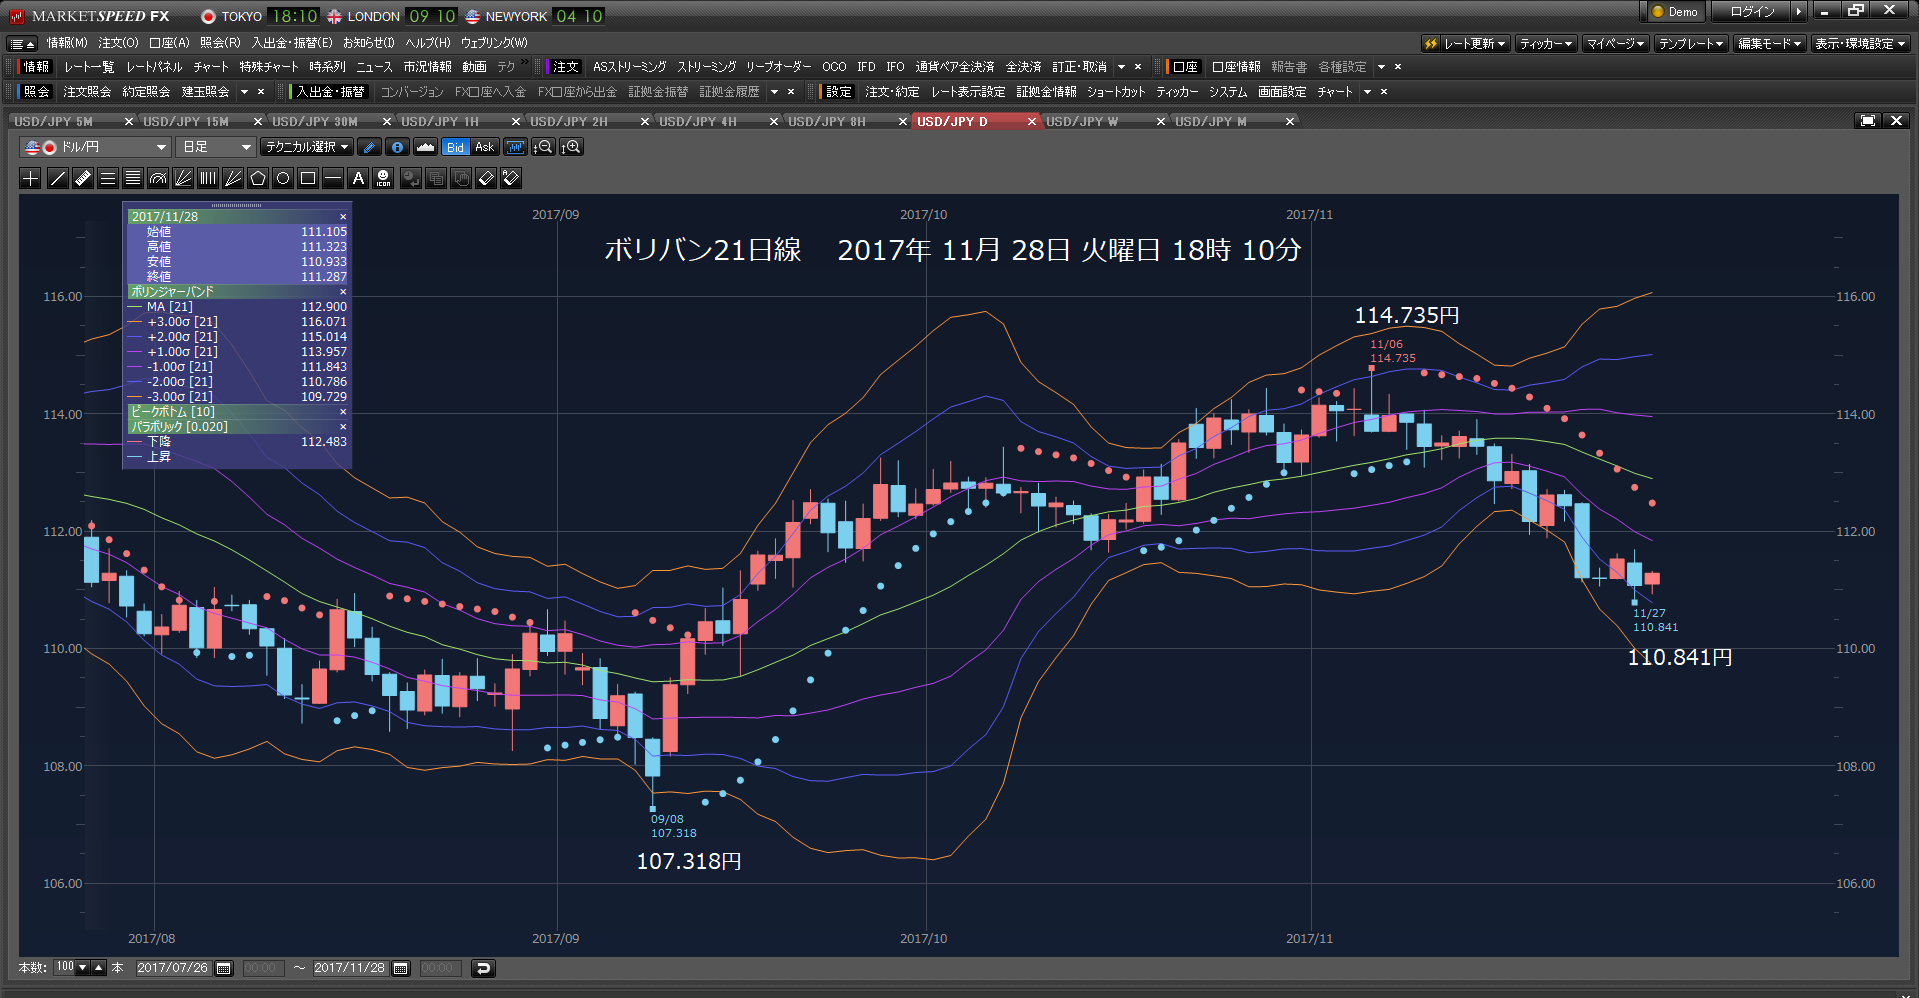Open chart drawing settings pencil icon
This screenshot has width=1919, height=998.
tap(369, 147)
